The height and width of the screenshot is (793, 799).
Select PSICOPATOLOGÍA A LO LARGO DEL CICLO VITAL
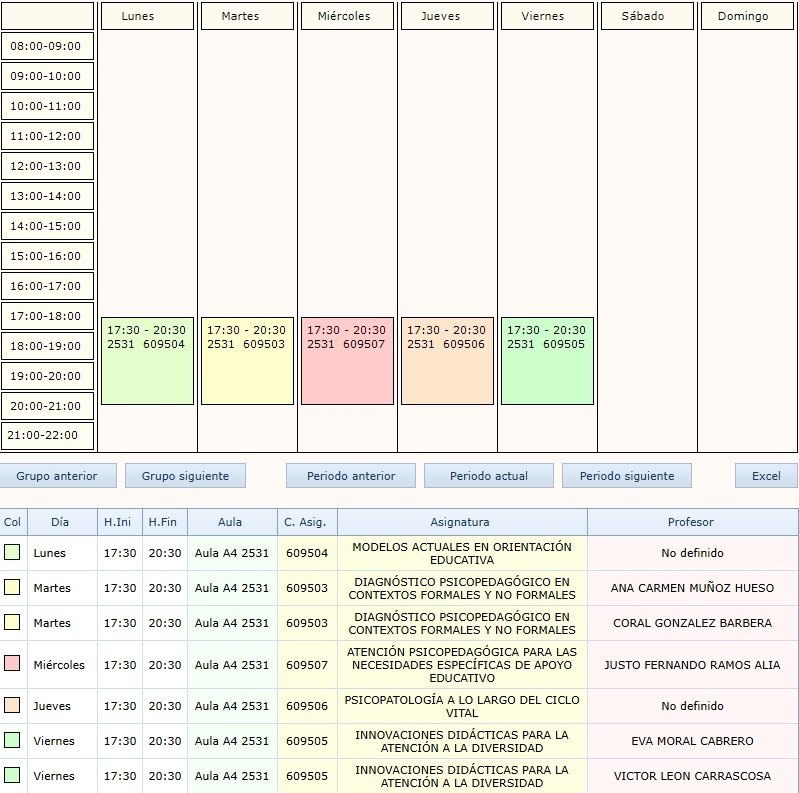(x=462, y=706)
